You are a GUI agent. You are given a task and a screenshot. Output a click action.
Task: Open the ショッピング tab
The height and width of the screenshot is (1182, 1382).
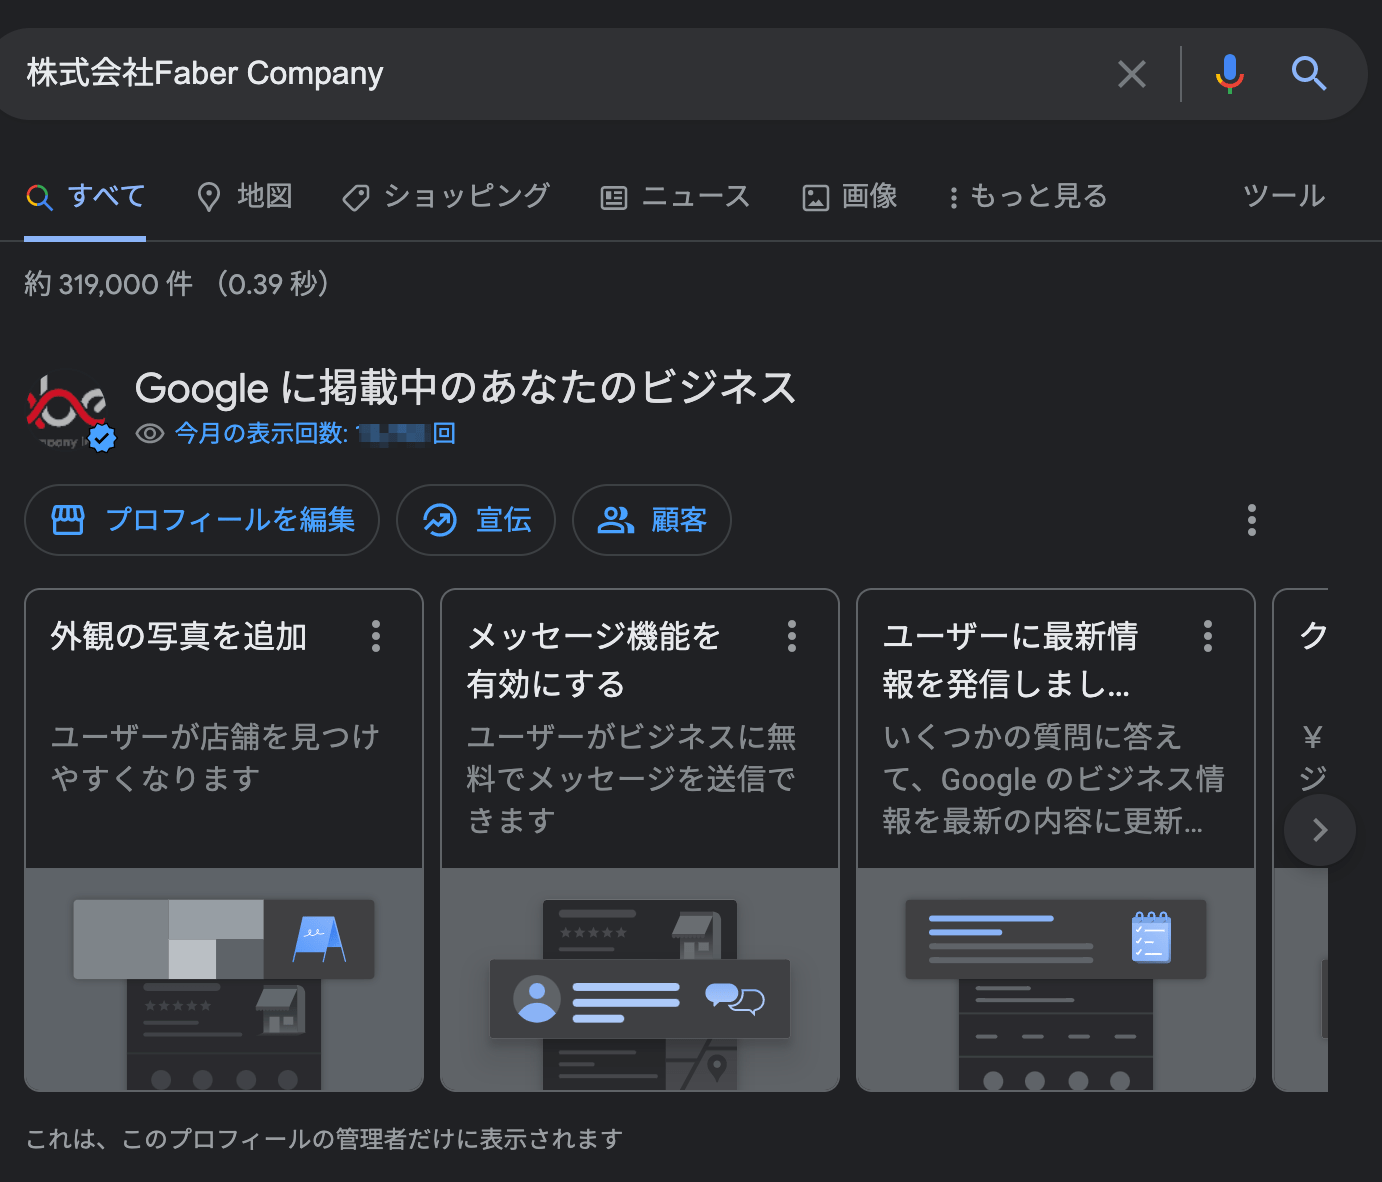pyautogui.click(x=446, y=196)
